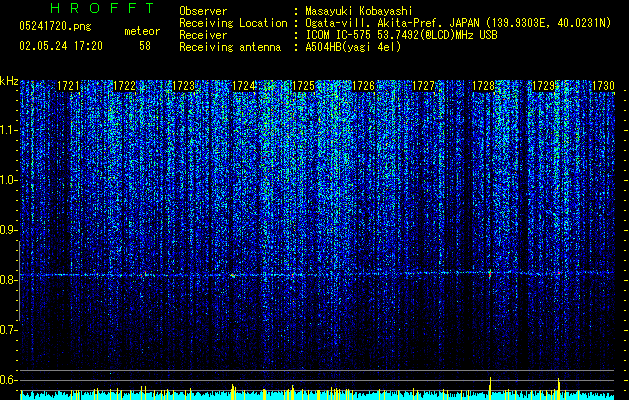
Task: Click the observer name Masayuki Kobayashi
Action: 359,11
